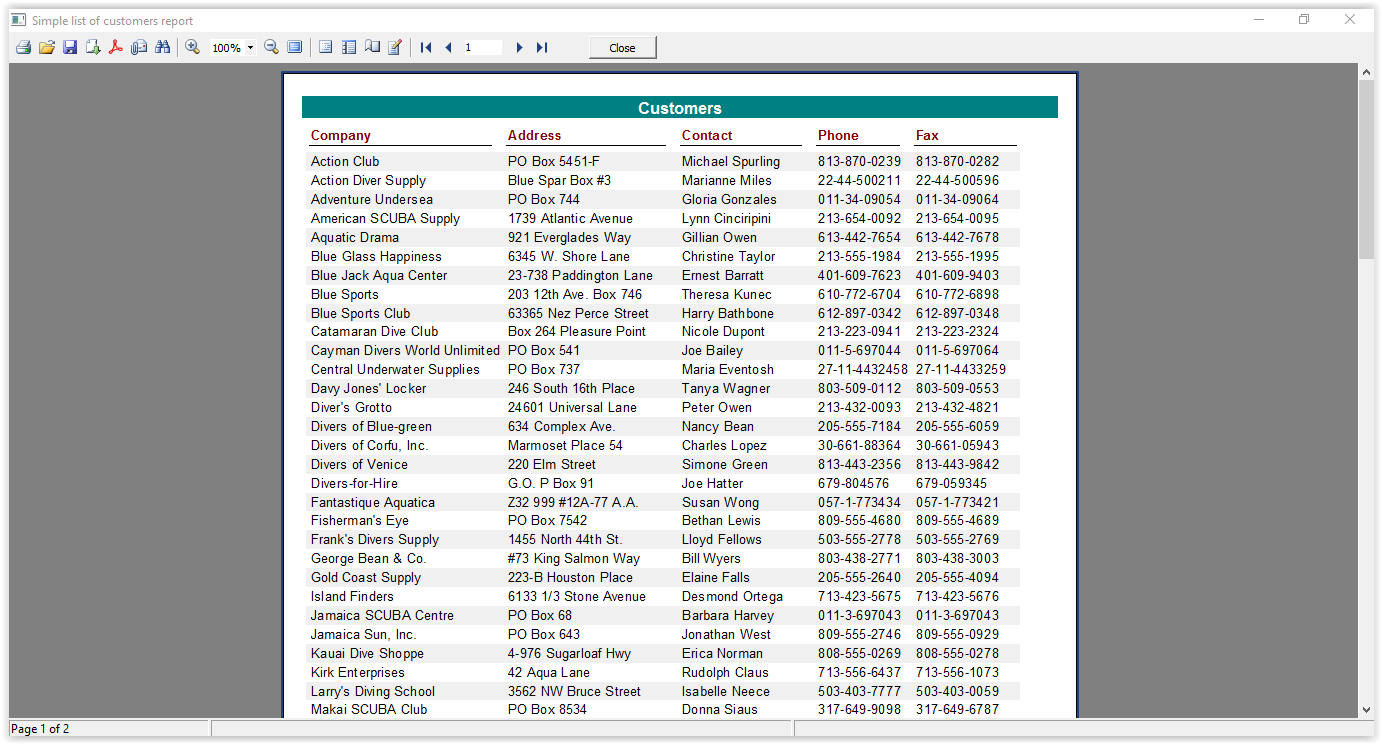This screenshot has width=1382, height=744.
Task: Go to the next page
Action: coord(519,48)
